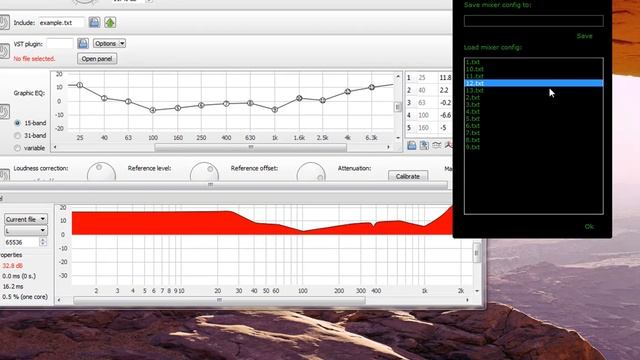Select 9.txt in the load config list

pos(533,147)
